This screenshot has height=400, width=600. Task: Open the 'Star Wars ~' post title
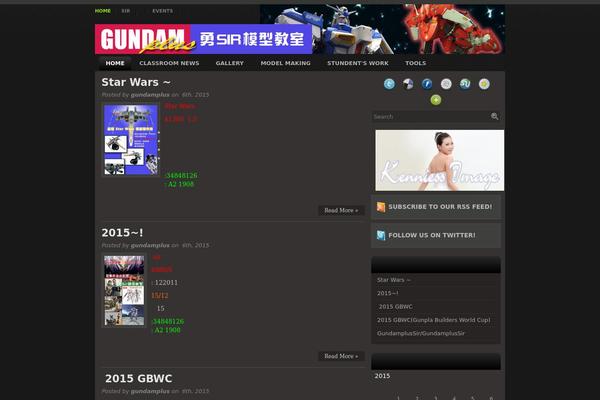136,82
